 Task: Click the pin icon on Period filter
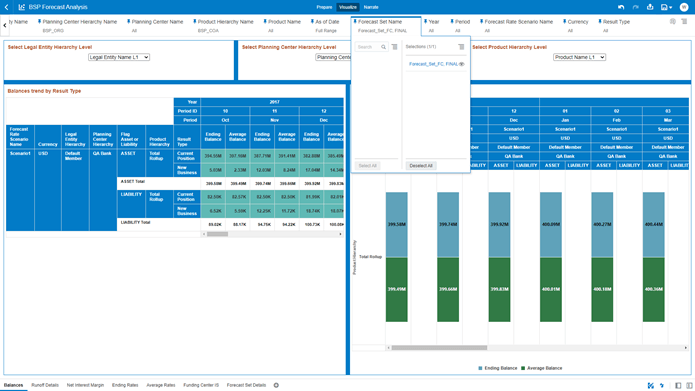tap(452, 21)
